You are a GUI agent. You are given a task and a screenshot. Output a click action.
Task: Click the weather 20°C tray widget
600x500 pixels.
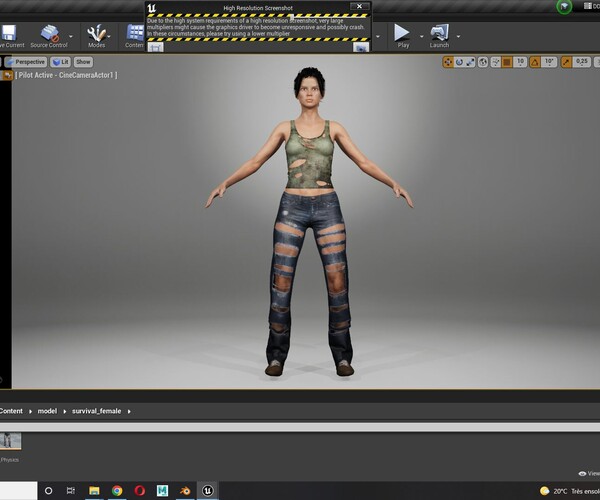pyautogui.click(x=569, y=491)
